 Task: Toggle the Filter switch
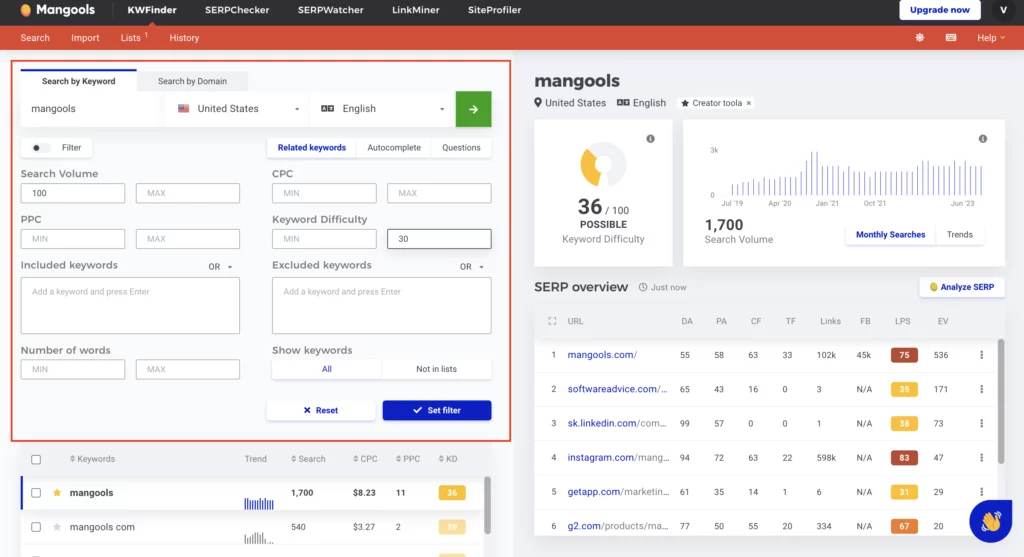click(x=42, y=148)
